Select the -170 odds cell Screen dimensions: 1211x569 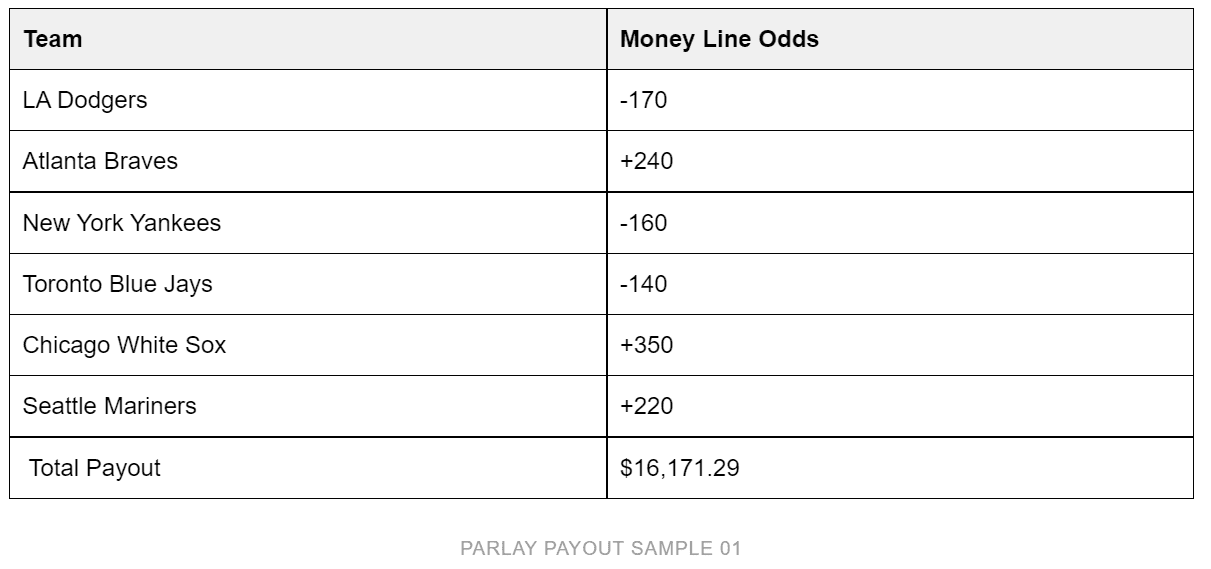(x=900, y=100)
